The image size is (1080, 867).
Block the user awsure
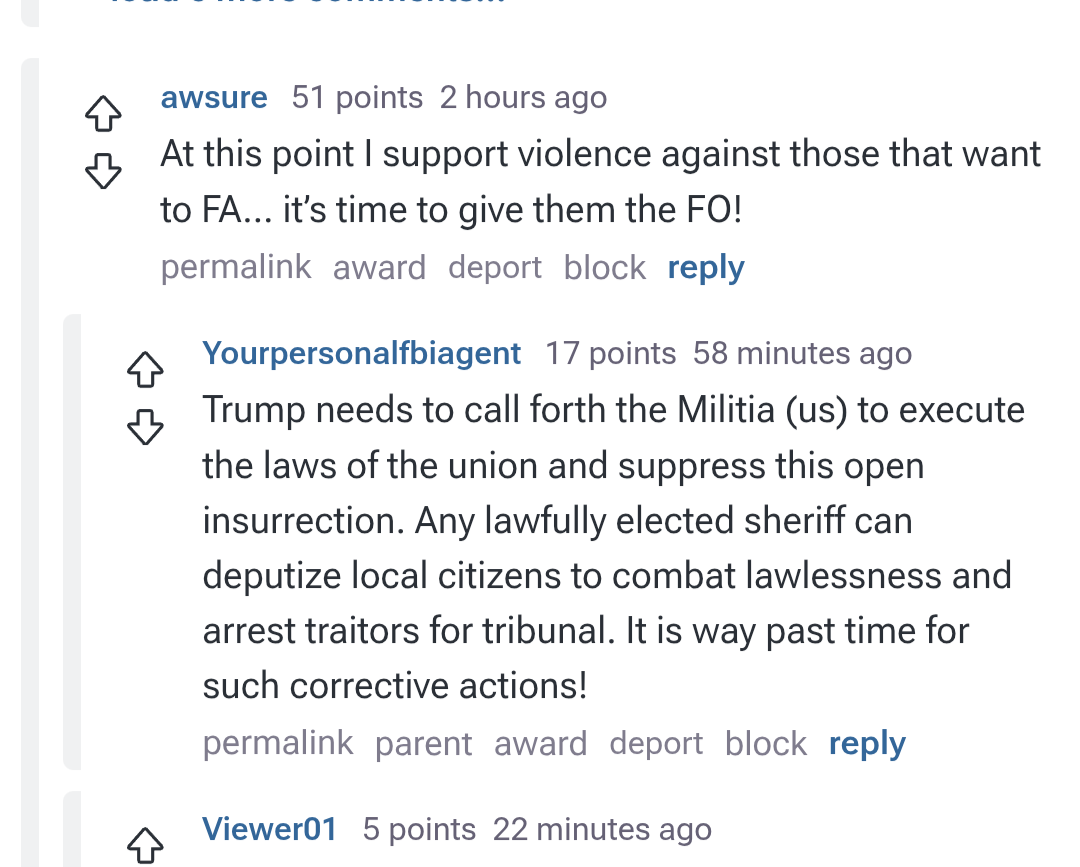tap(605, 268)
